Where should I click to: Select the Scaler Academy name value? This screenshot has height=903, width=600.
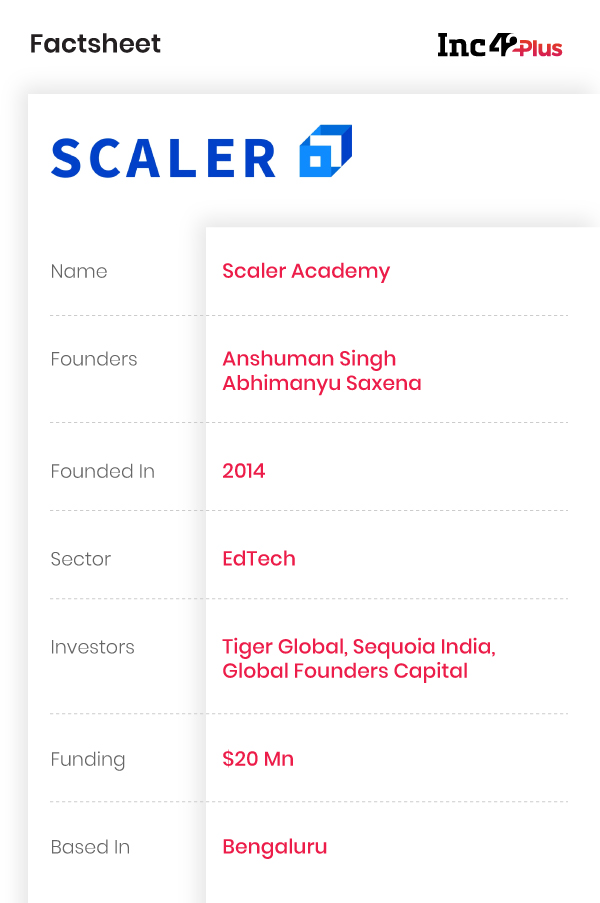coord(306,271)
